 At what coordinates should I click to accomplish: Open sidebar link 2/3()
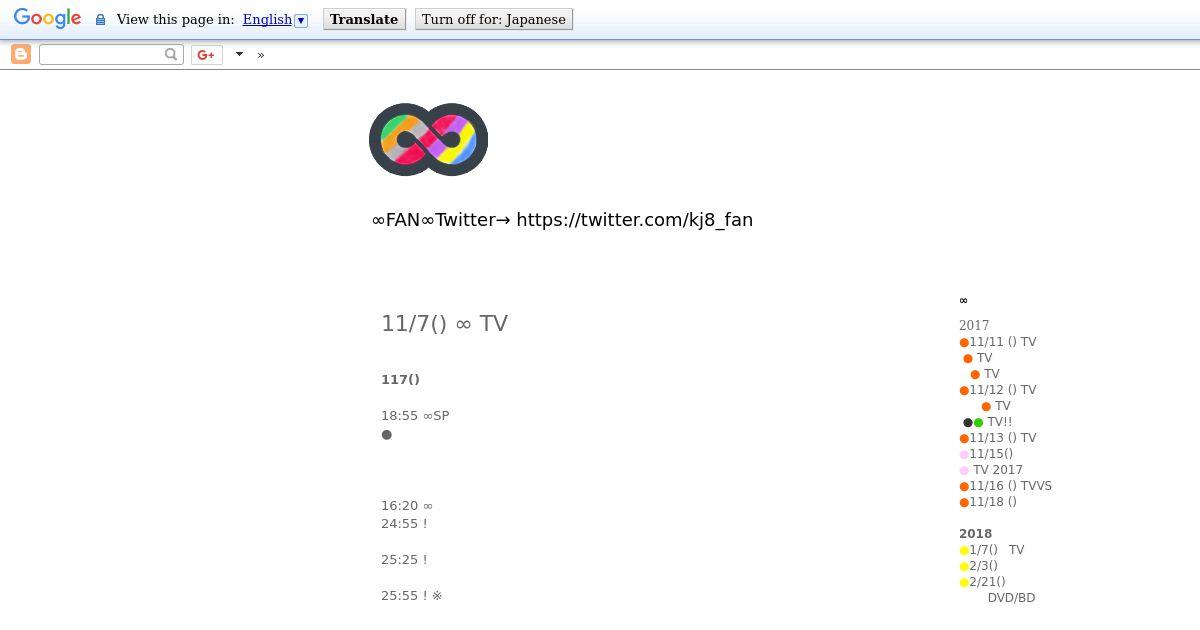pyautogui.click(x=984, y=566)
